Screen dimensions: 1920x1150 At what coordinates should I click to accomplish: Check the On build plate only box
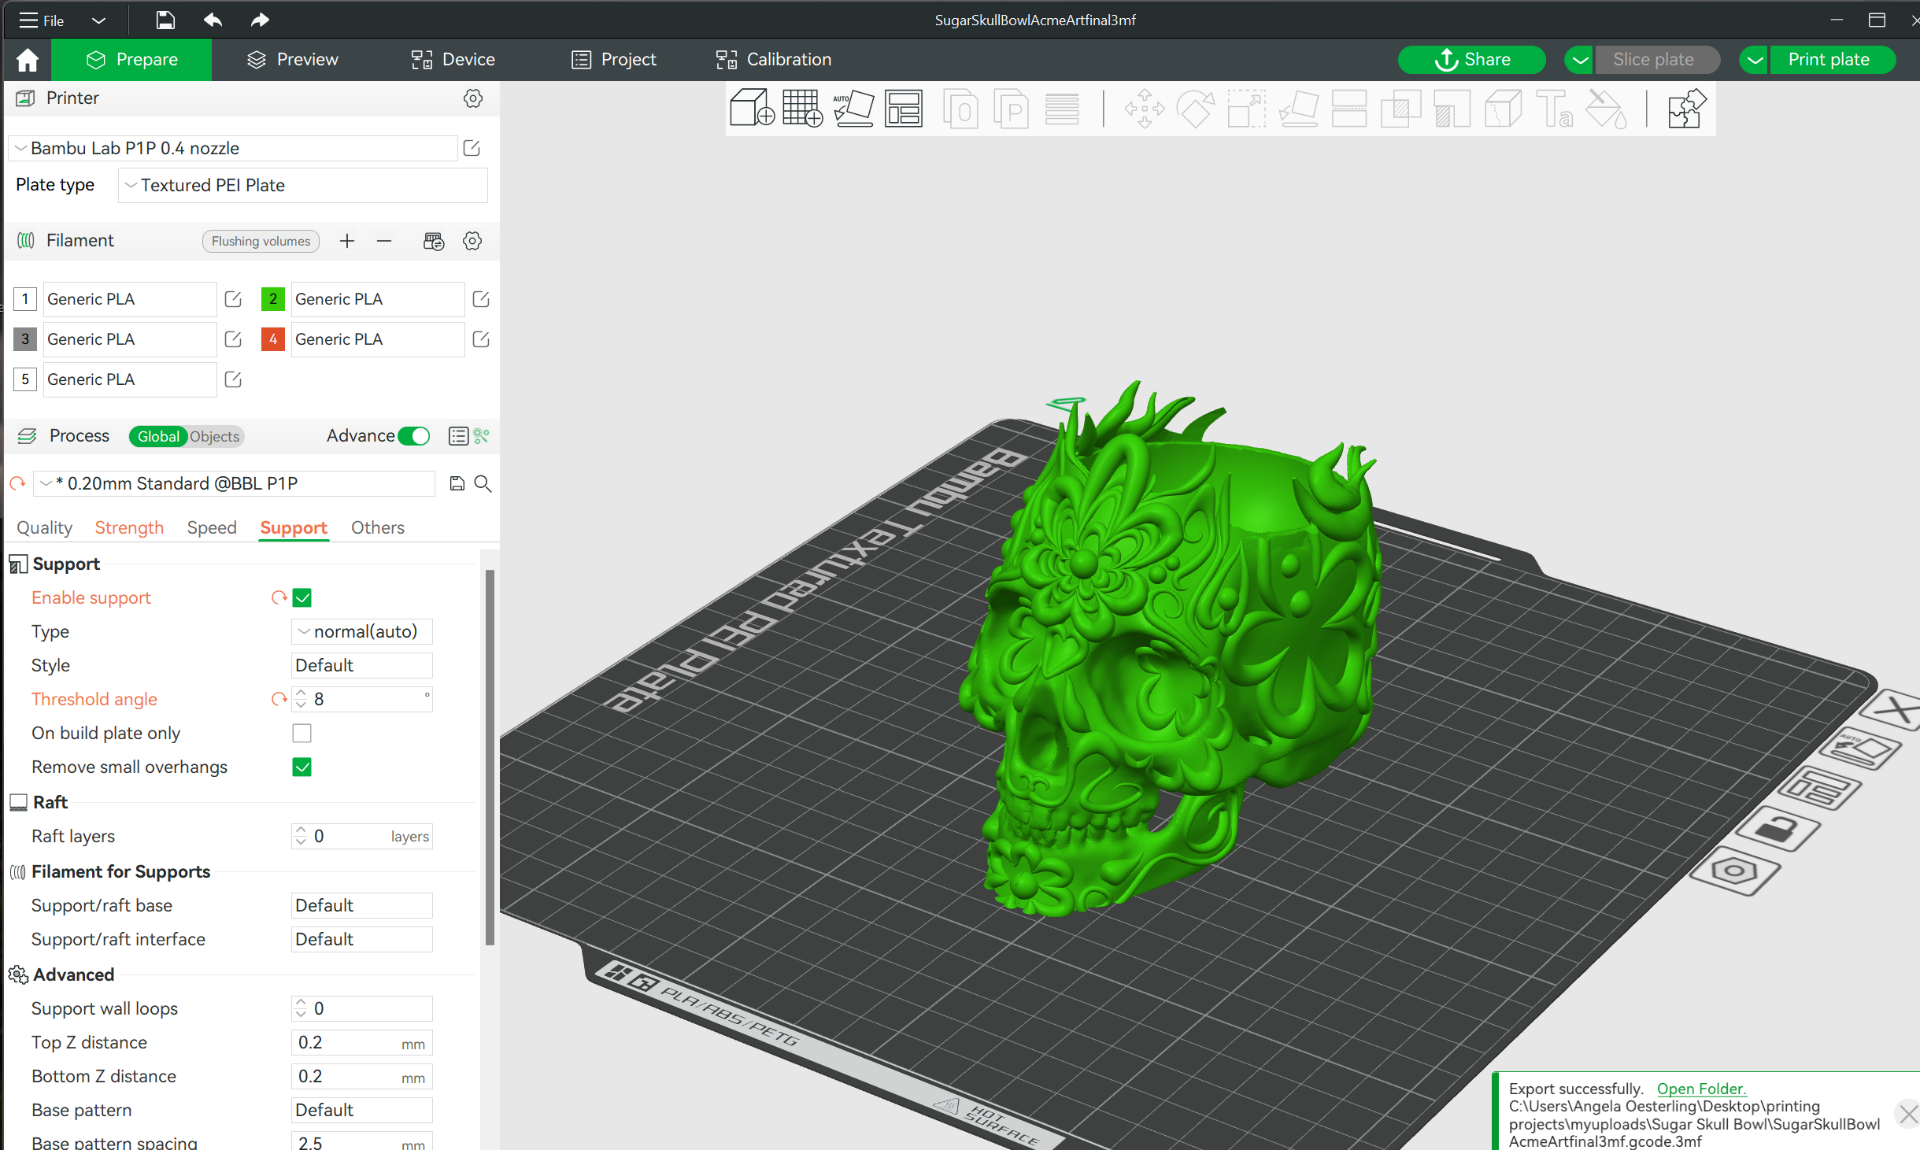(302, 733)
